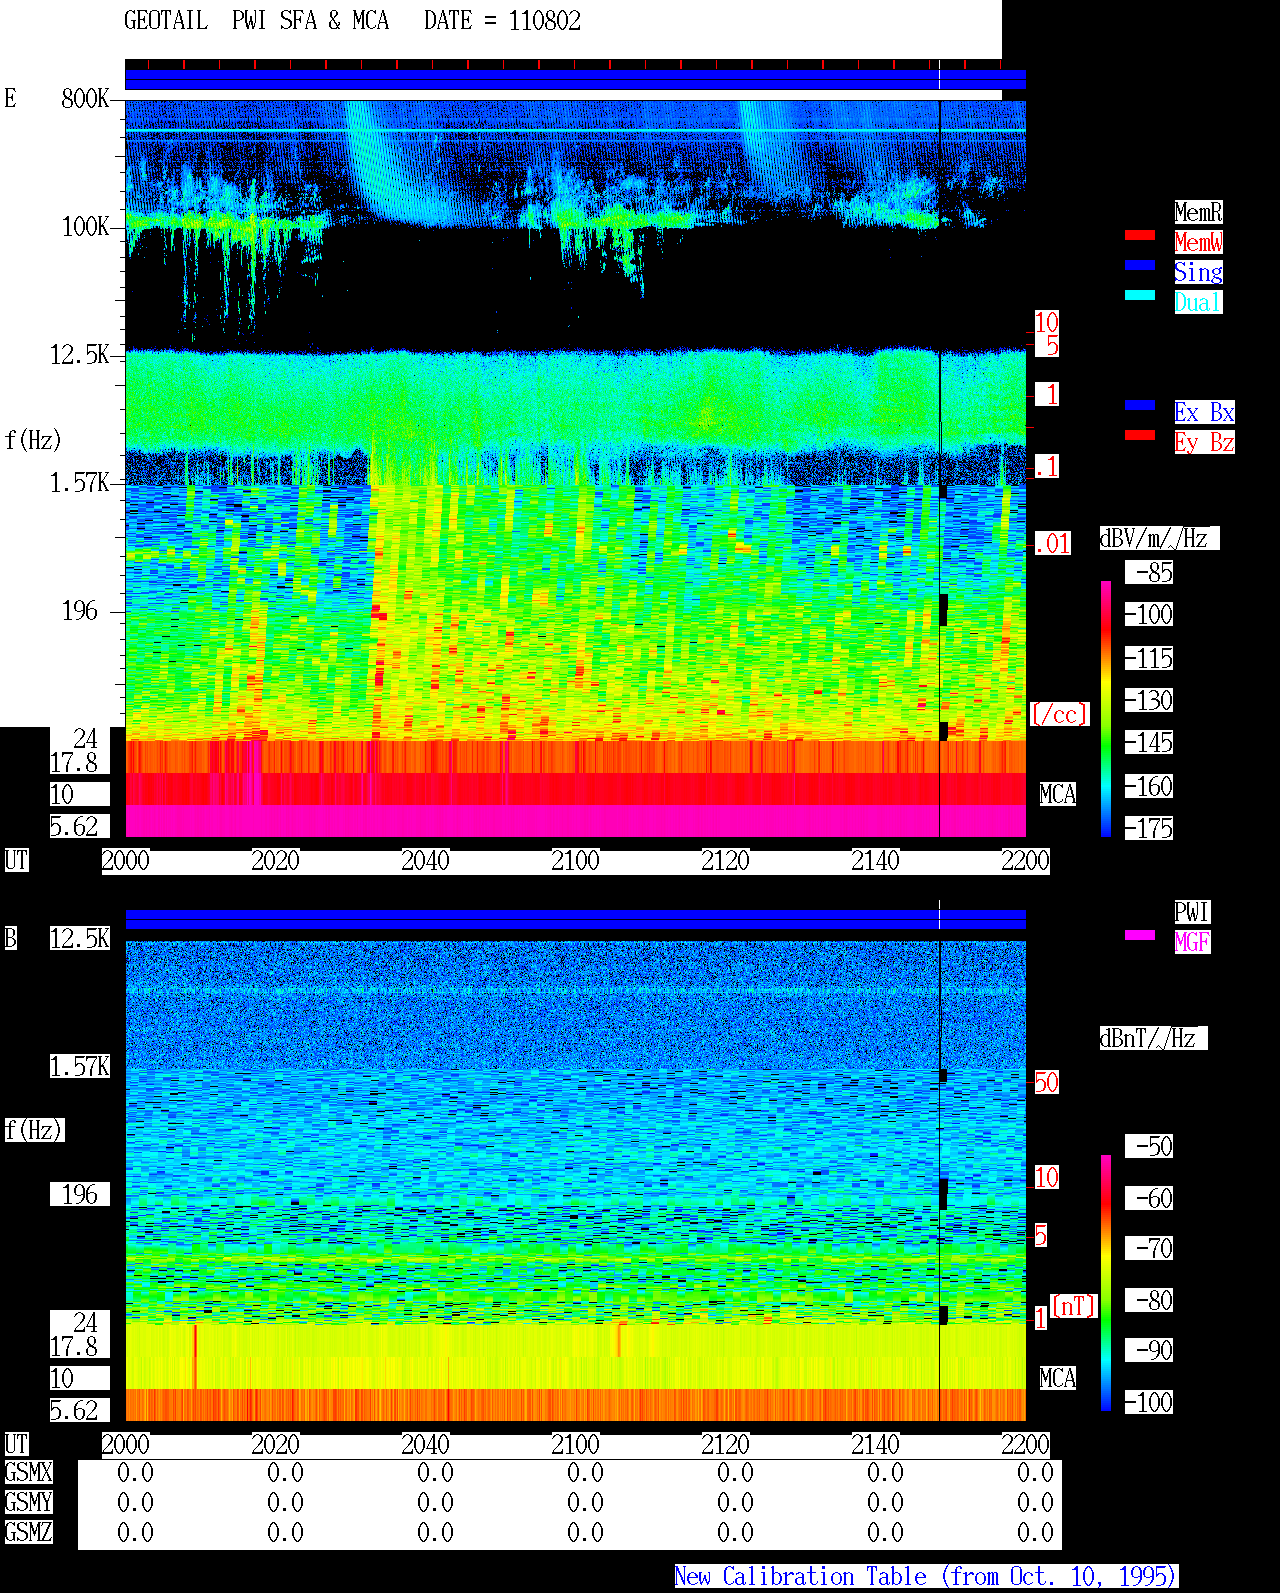Click the [/cc] density units label
The image size is (1280, 1593).
[x=1059, y=714]
